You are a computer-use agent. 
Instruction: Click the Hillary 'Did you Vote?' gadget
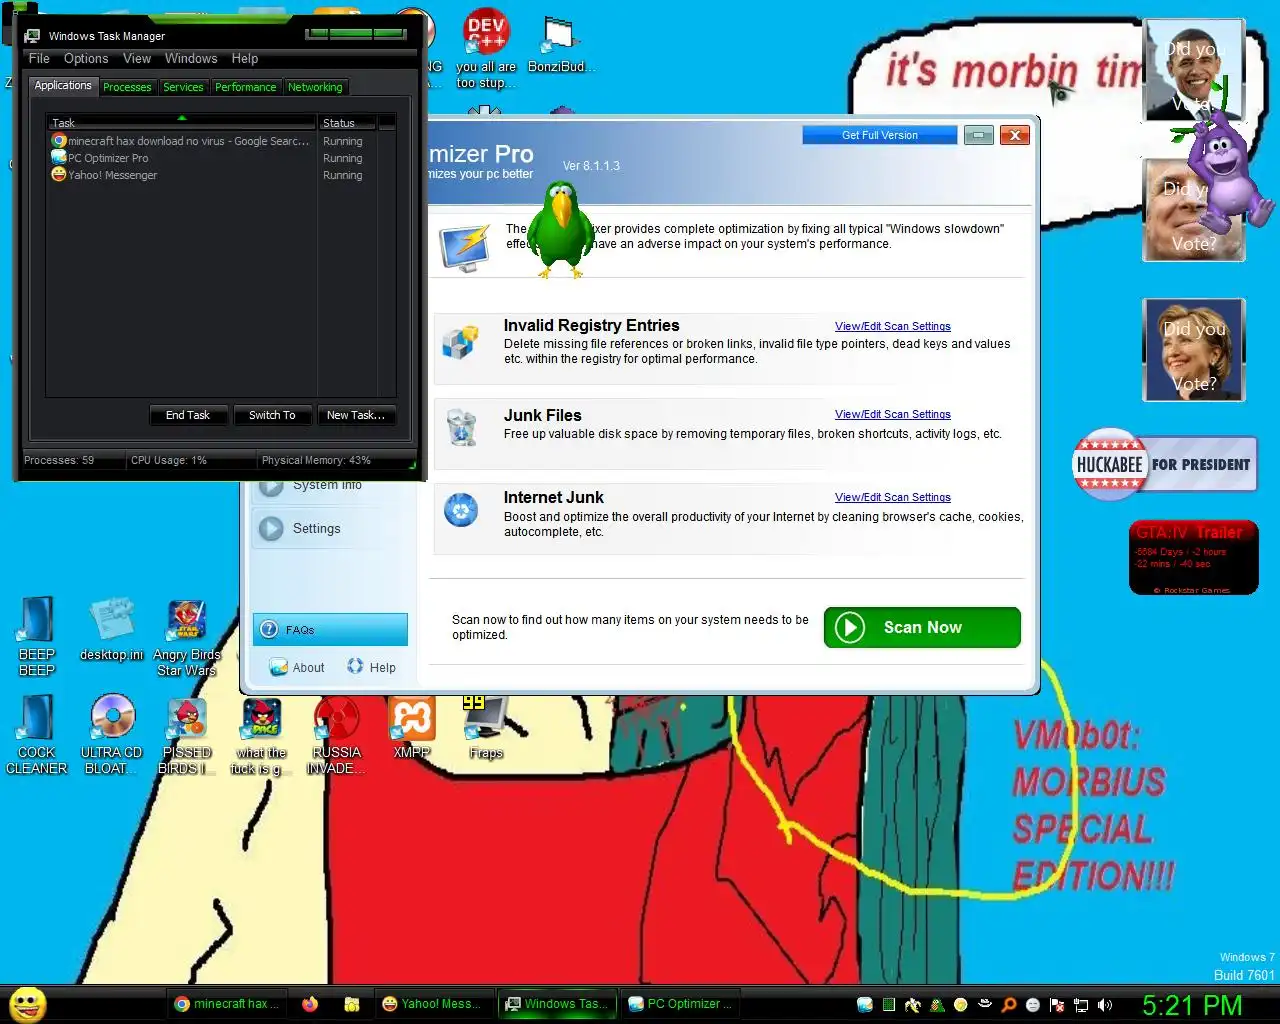[1194, 350]
